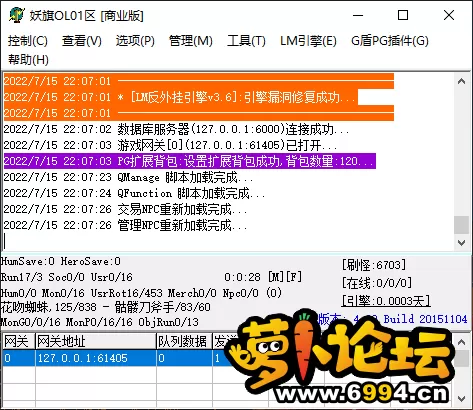
Task: Click the 网关 column header
Action: [18, 341]
